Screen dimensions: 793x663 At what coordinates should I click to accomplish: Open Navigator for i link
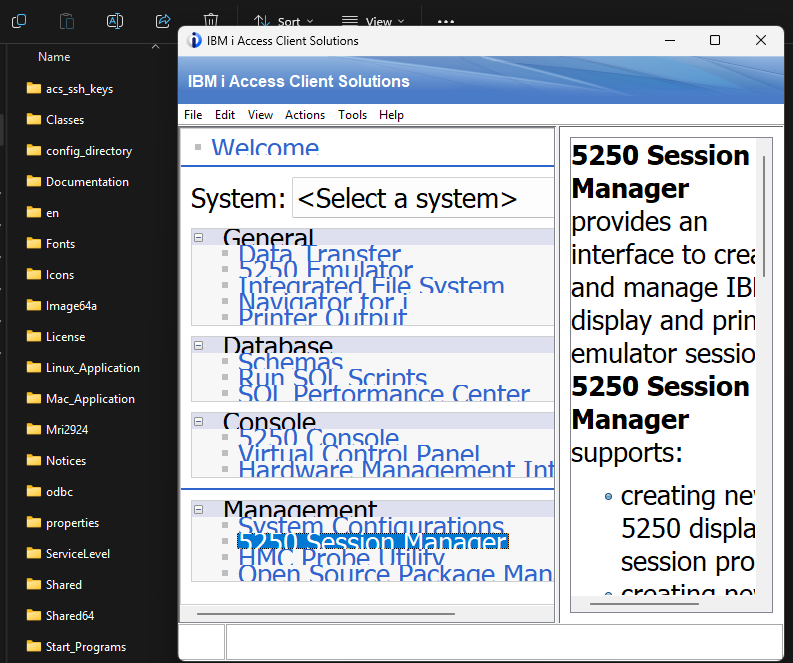323,302
